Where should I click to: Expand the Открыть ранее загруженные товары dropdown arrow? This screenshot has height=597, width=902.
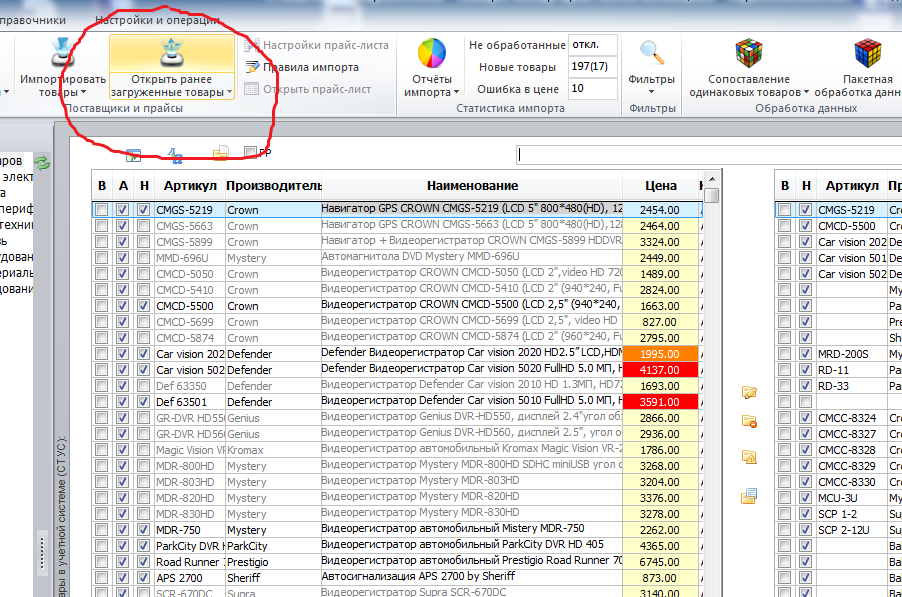click(230, 93)
